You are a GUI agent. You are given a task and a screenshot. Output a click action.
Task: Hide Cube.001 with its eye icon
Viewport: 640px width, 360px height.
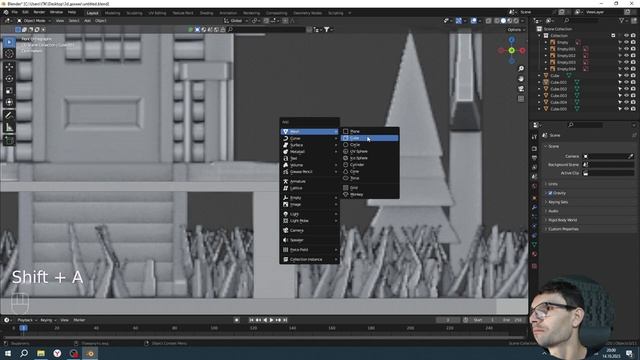[x=627, y=82]
